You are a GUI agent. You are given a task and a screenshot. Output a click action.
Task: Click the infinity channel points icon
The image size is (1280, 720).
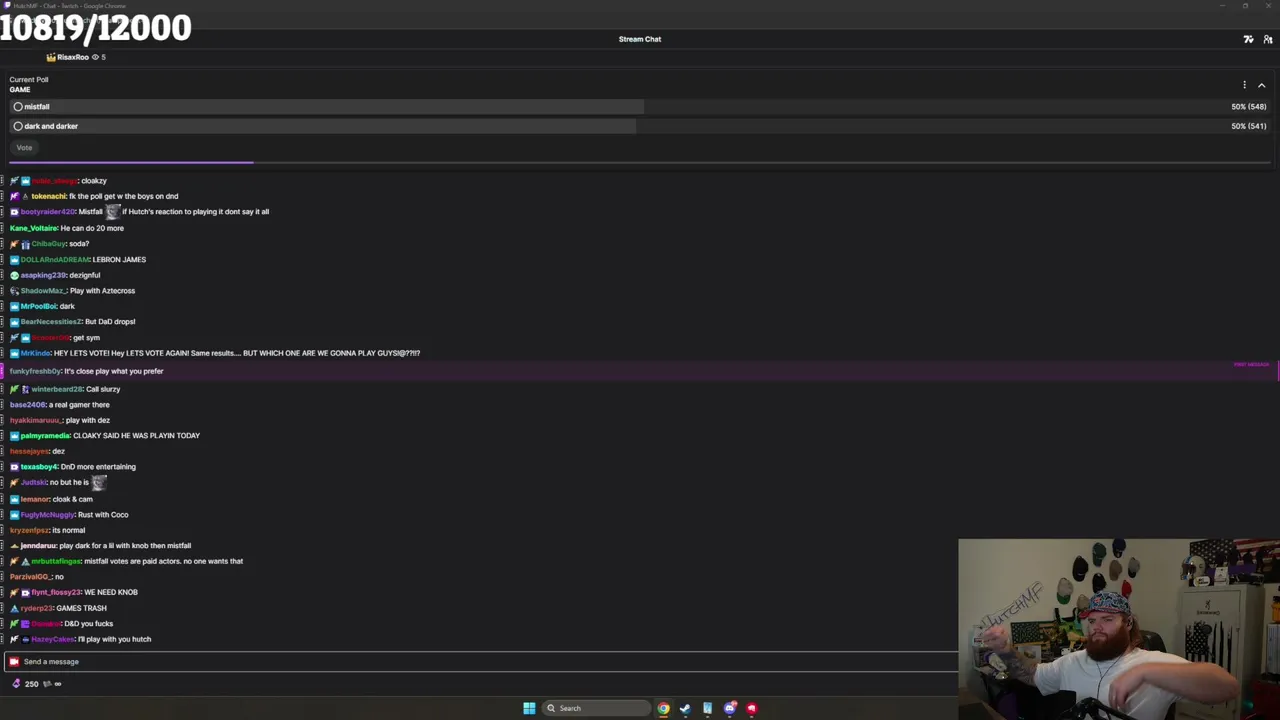tap(58, 684)
